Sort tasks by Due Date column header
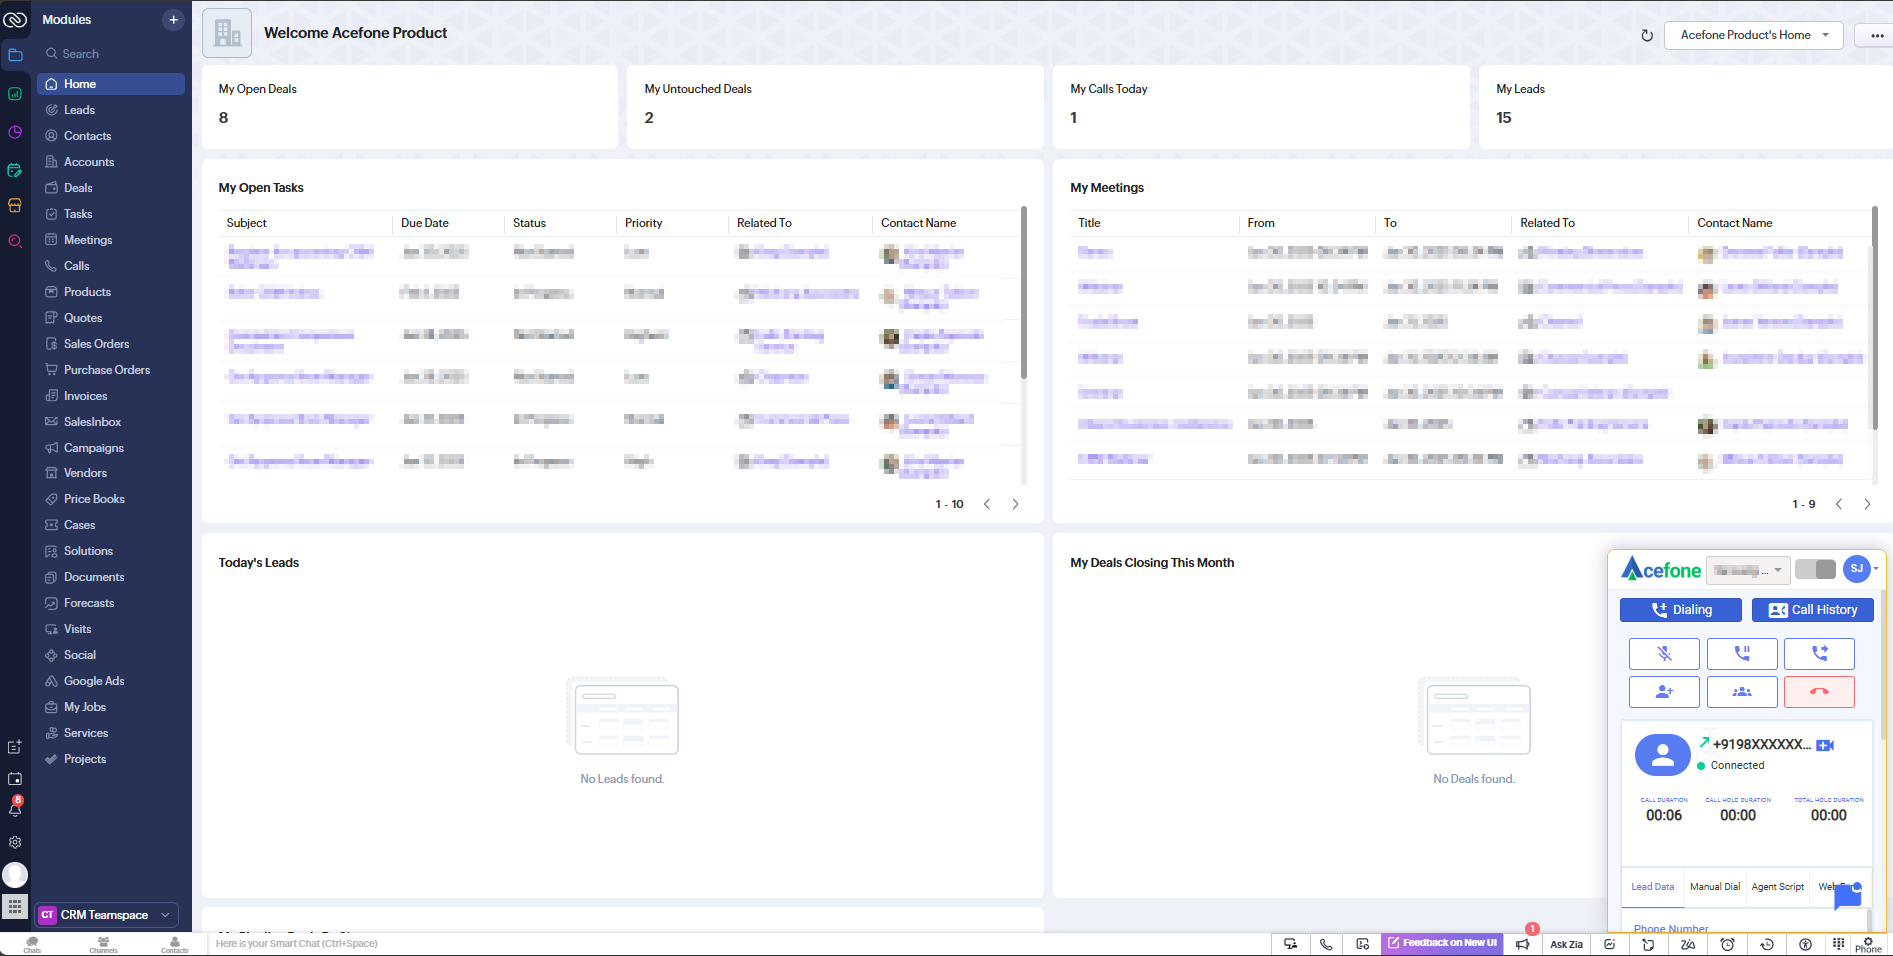 tap(425, 223)
